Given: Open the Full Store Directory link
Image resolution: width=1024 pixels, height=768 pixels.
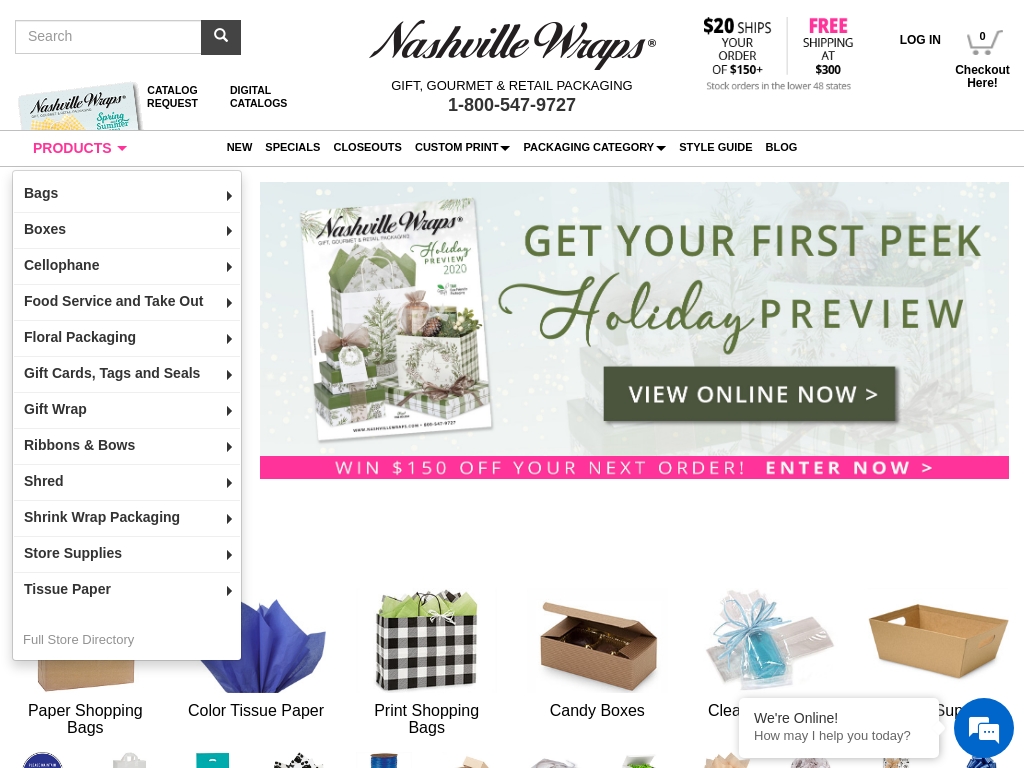Looking at the screenshot, I should 78,640.
